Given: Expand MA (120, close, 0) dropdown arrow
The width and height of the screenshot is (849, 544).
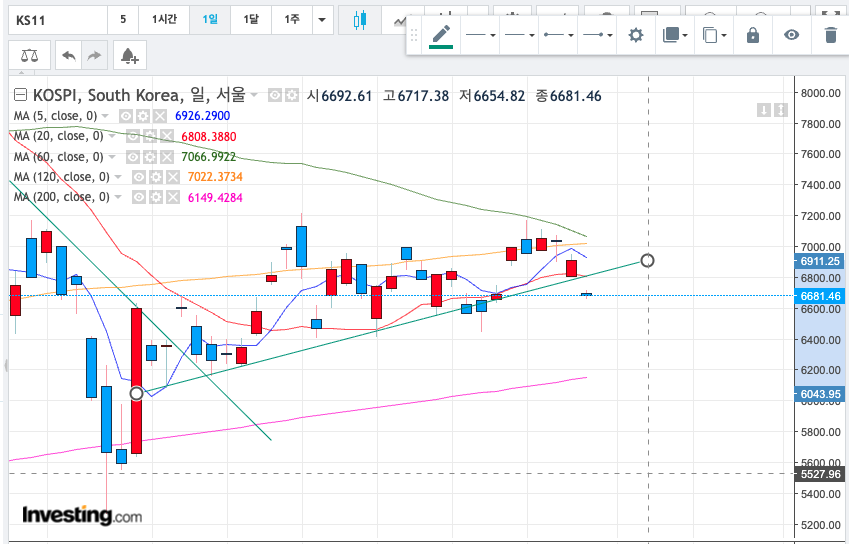Looking at the screenshot, I should coord(118,178).
